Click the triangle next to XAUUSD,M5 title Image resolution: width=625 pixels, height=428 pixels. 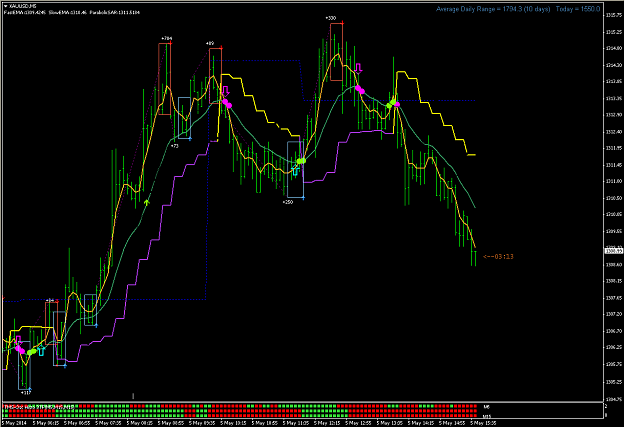click(6, 6)
